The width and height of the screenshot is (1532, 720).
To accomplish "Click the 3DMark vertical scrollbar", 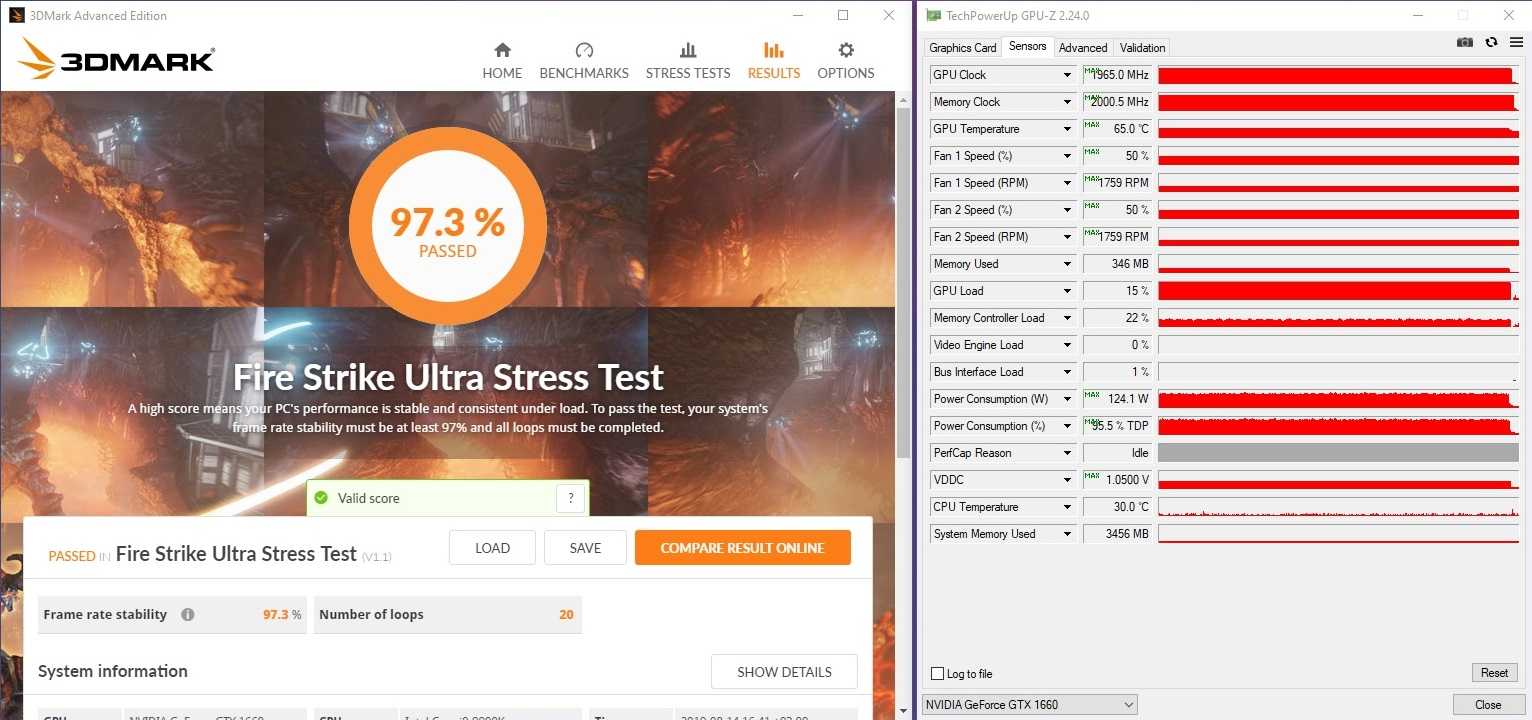I will [x=903, y=300].
